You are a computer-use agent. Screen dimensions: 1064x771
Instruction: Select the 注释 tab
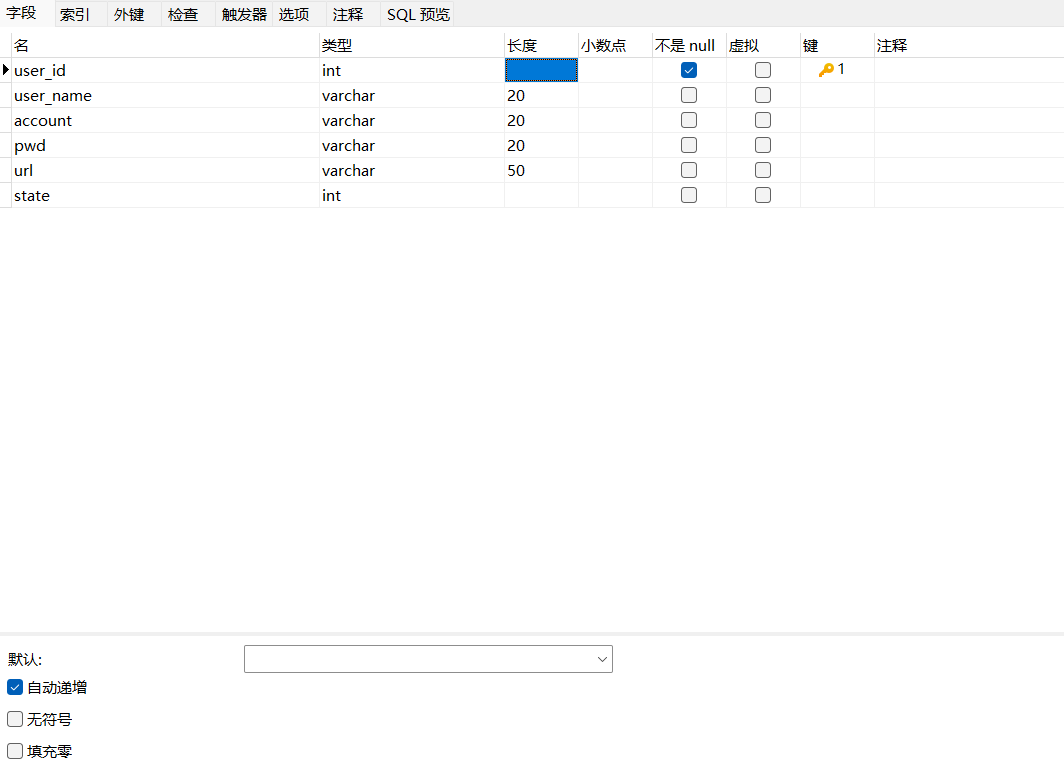point(348,14)
